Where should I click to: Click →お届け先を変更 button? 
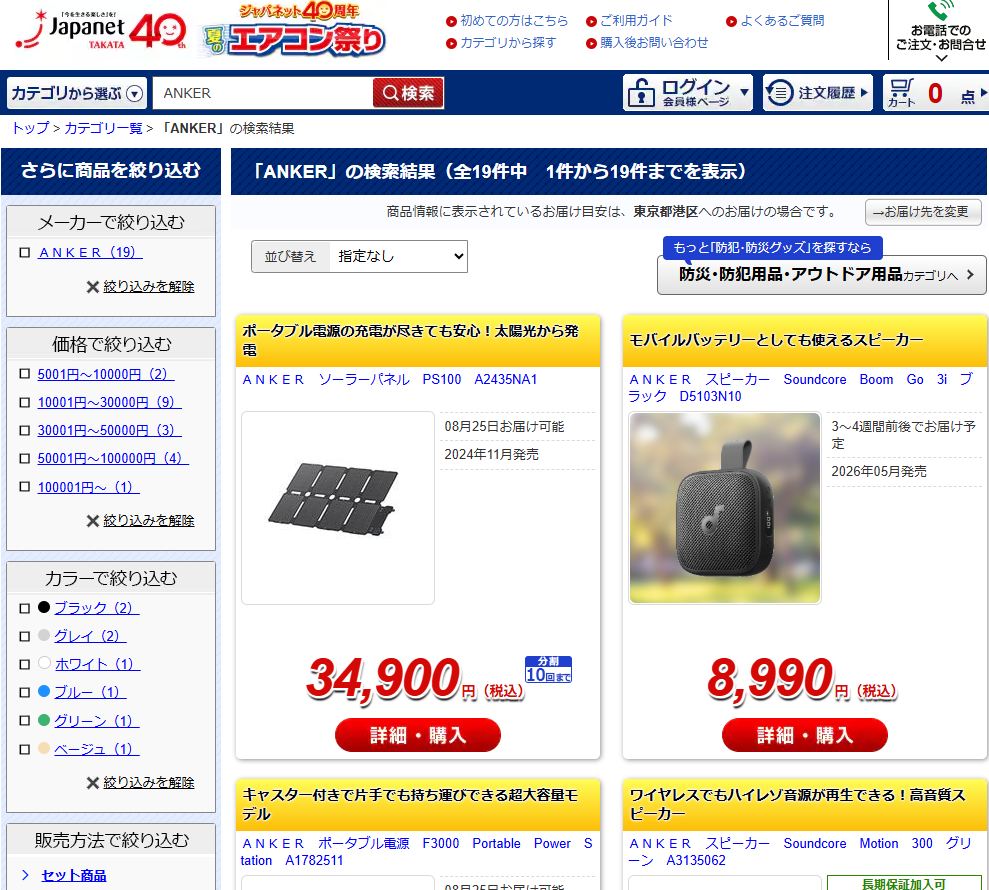pos(923,212)
